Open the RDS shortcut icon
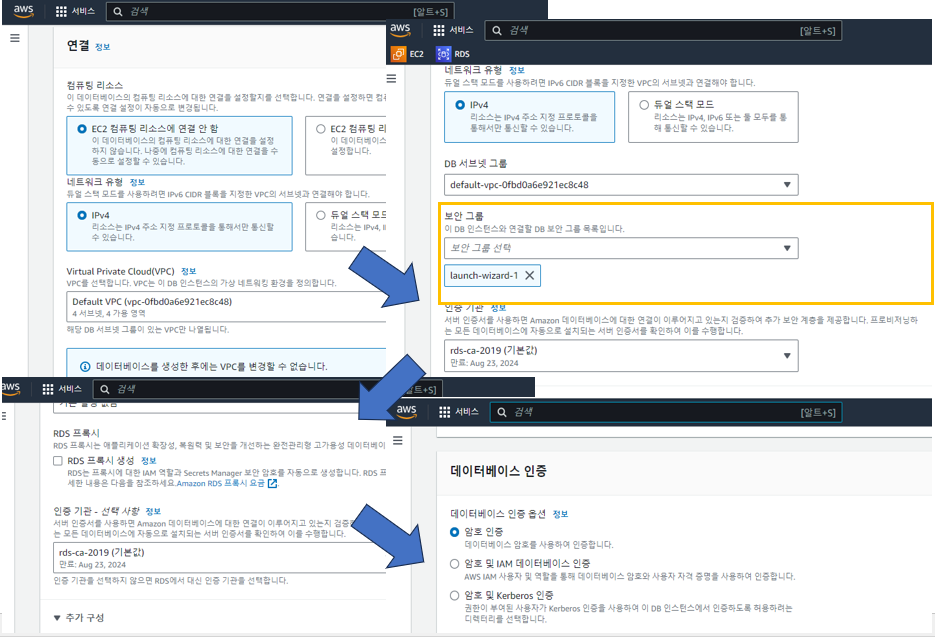Viewport: 935px width, 637px height. (443, 54)
